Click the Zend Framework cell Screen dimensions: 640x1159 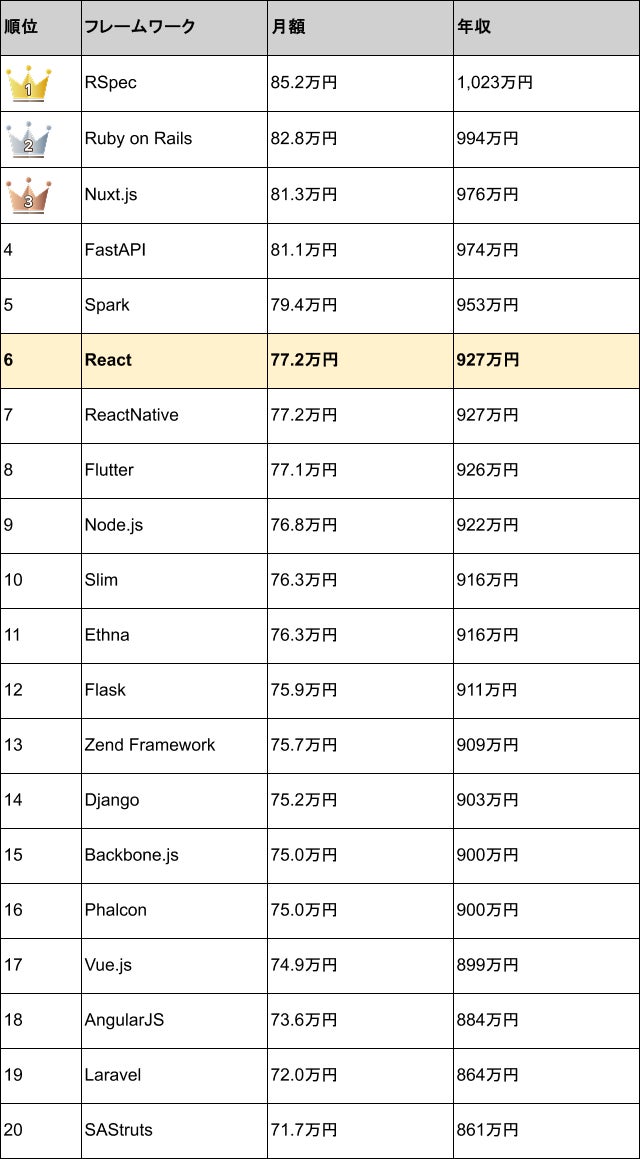click(174, 745)
